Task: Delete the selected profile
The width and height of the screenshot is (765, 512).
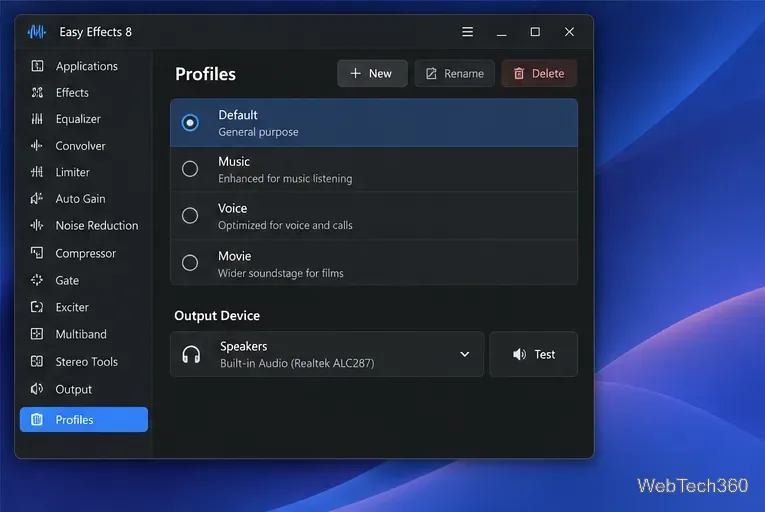Action: (x=539, y=73)
